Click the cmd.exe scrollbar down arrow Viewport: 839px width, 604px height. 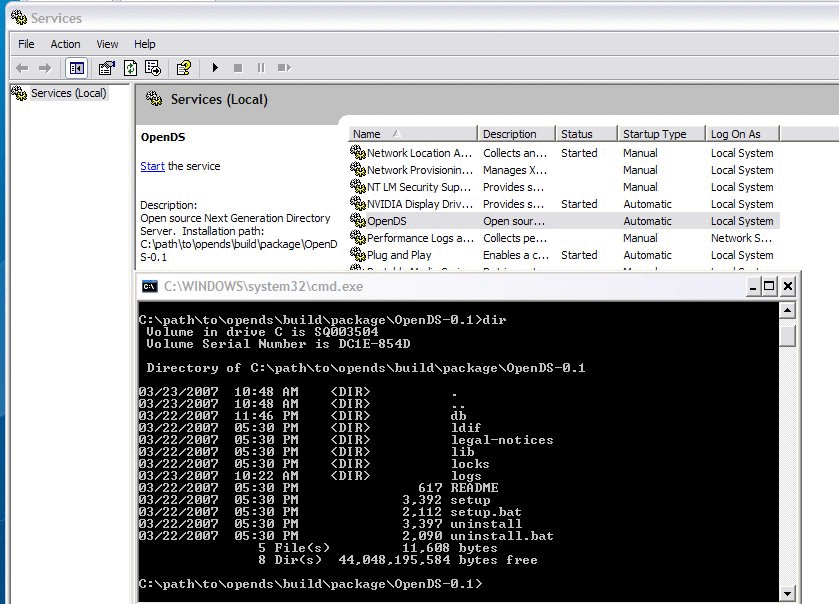pos(787,593)
